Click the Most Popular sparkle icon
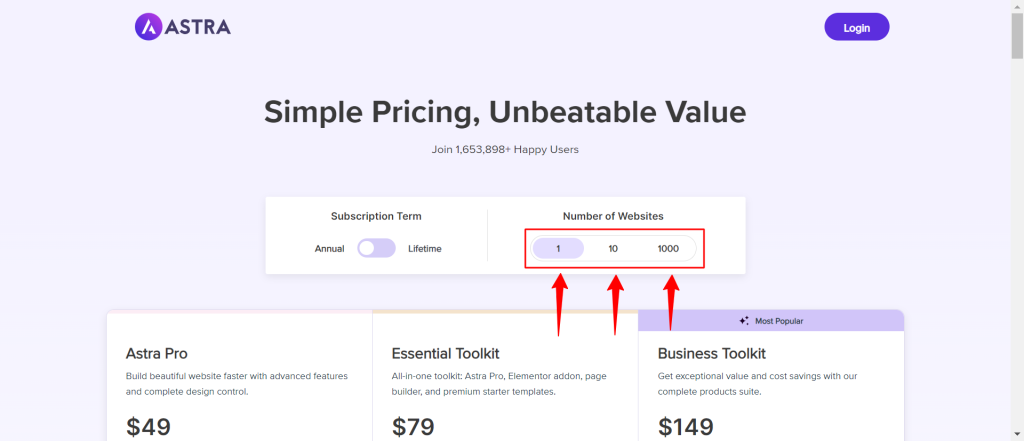 tap(744, 321)
